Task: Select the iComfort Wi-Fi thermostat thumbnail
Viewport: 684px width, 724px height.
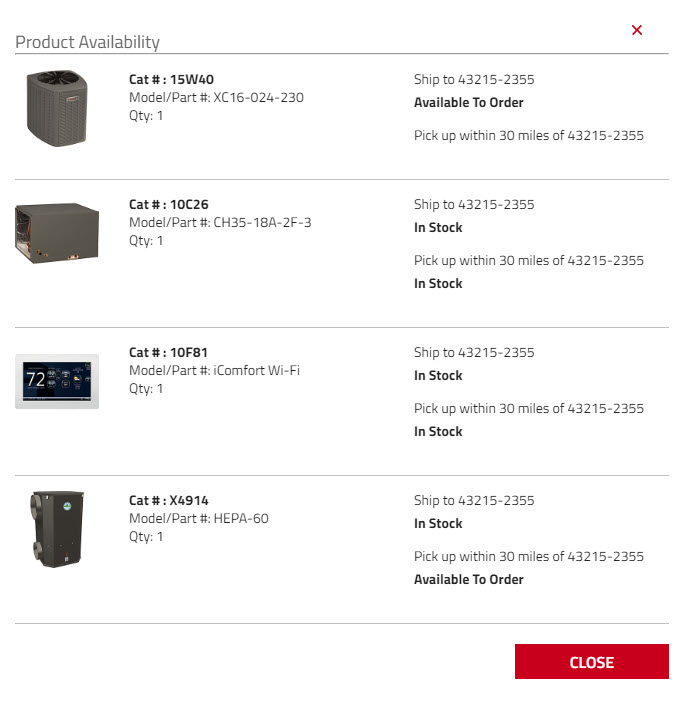Action: 57,381
